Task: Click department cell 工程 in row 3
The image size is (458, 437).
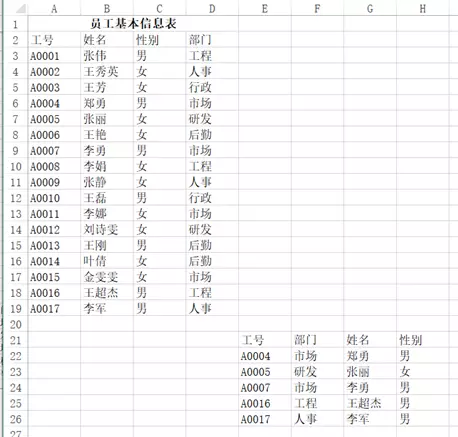Action: 212,56
